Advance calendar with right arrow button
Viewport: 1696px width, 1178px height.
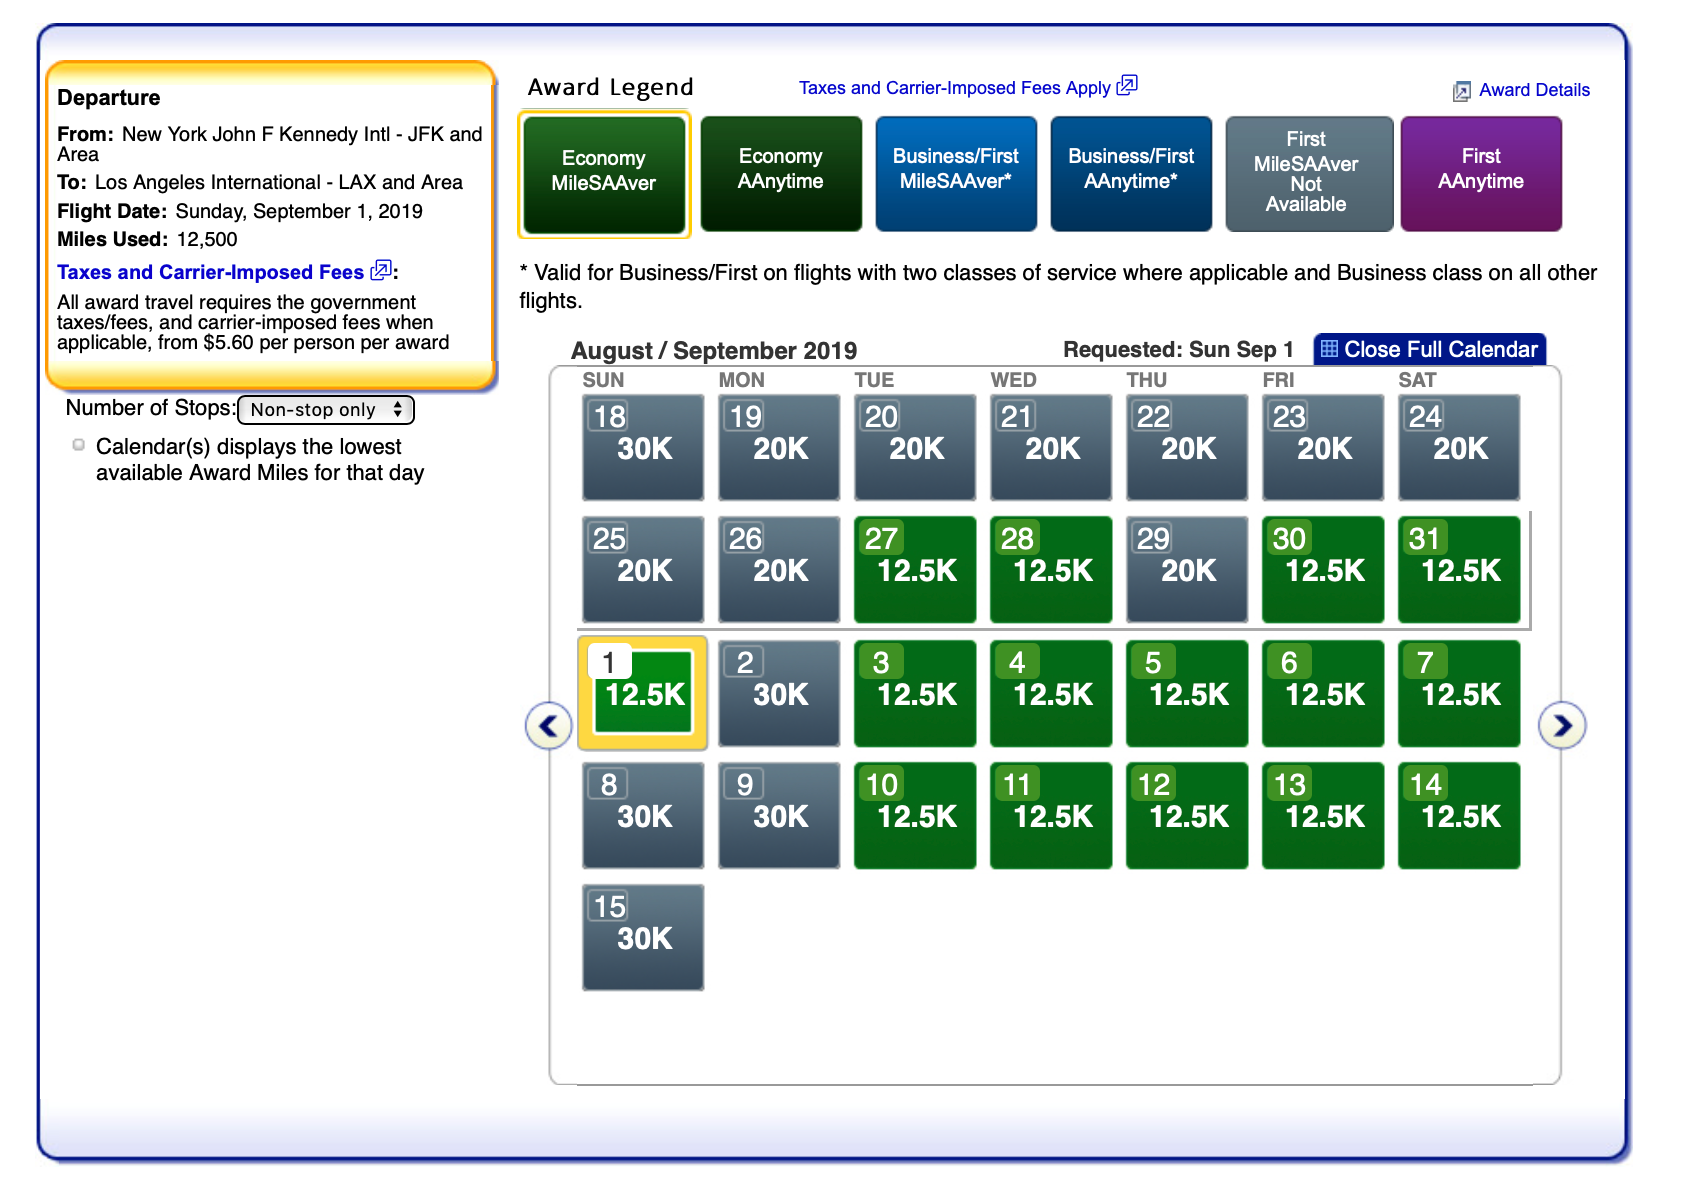(x=1562, y=725)
